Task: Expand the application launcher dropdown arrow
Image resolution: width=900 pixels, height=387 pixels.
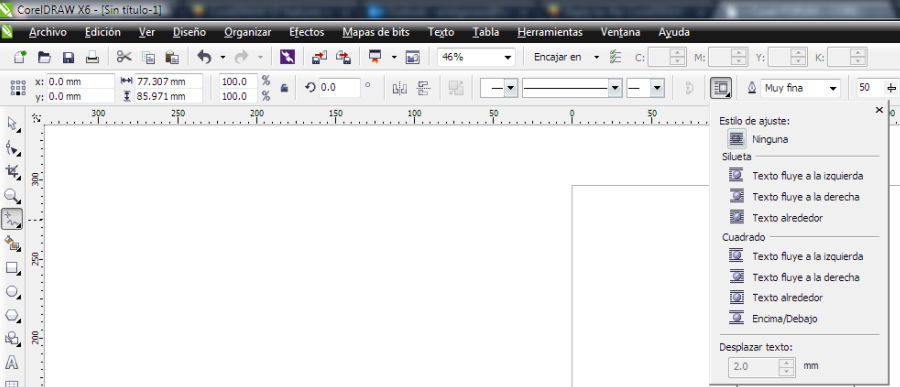Action: click(394, 57)
